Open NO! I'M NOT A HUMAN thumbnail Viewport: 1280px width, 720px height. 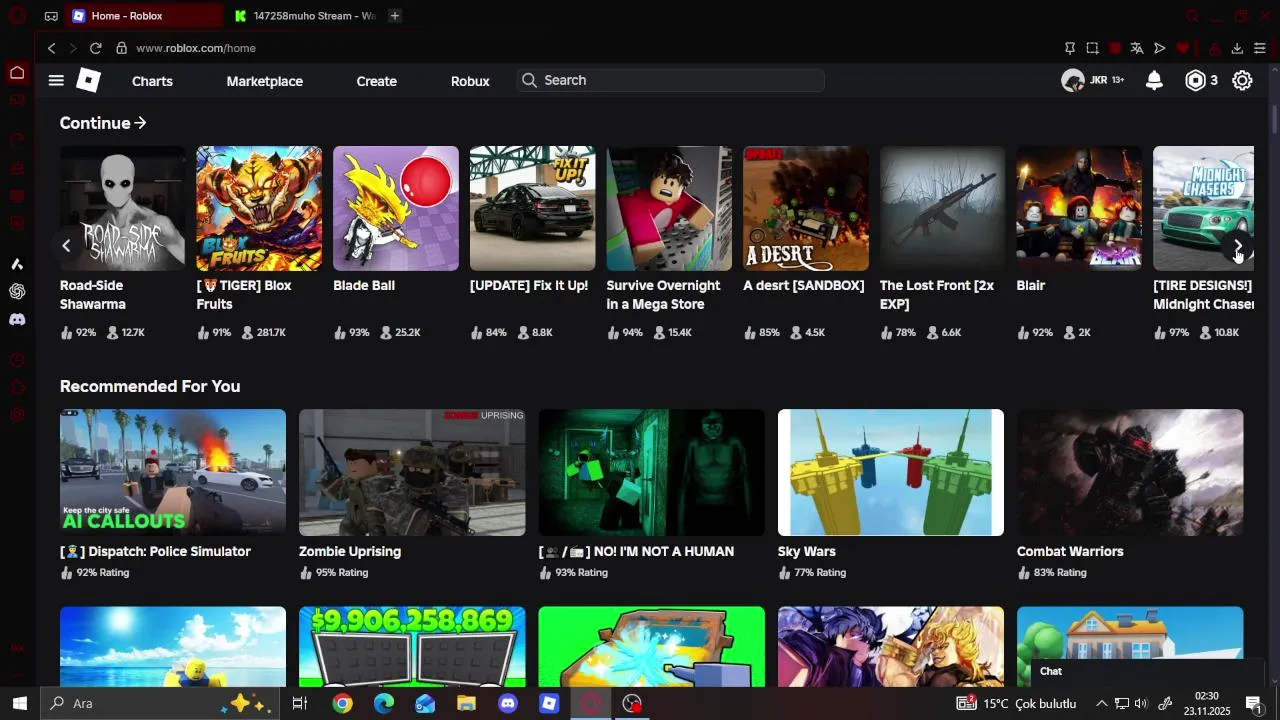(x=651, y=472)
